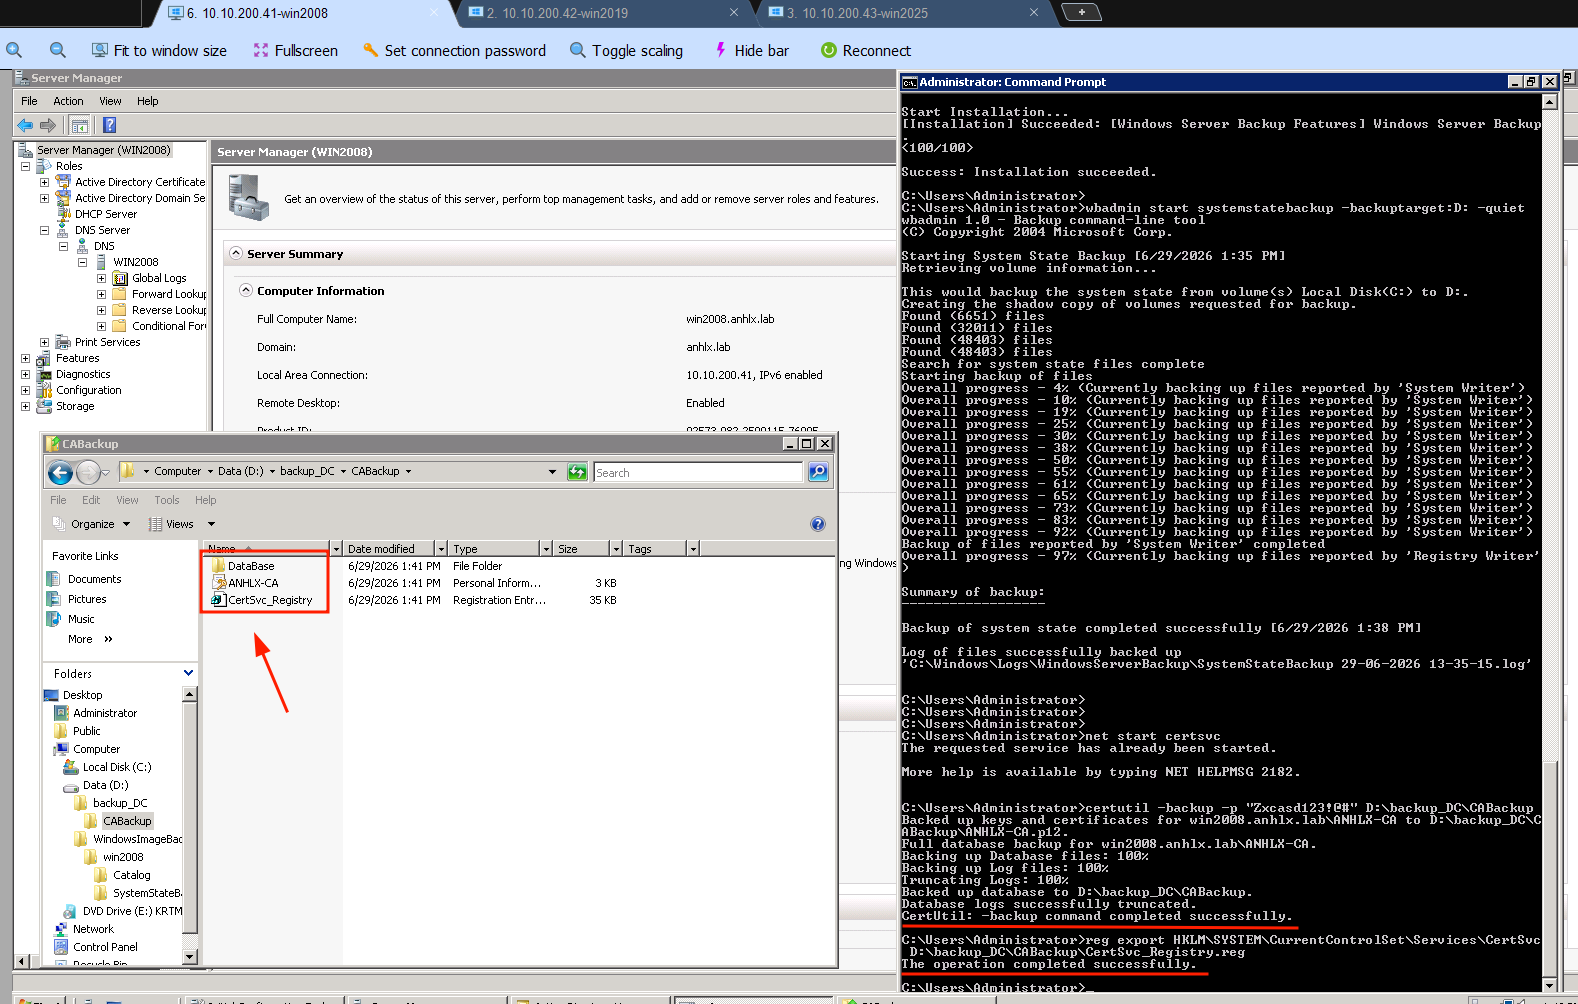The image size is (1578, 1004).
Task: Click CABackup explorer back button
Action: point(61,472)
